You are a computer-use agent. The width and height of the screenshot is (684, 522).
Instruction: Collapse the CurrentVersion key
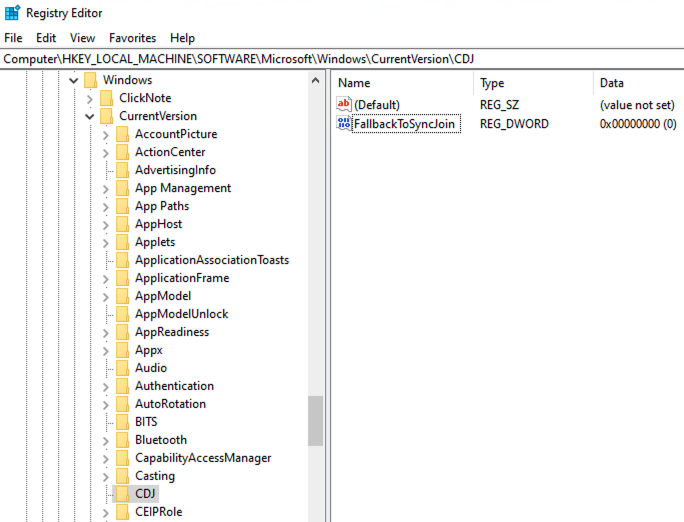coord(90,116)
